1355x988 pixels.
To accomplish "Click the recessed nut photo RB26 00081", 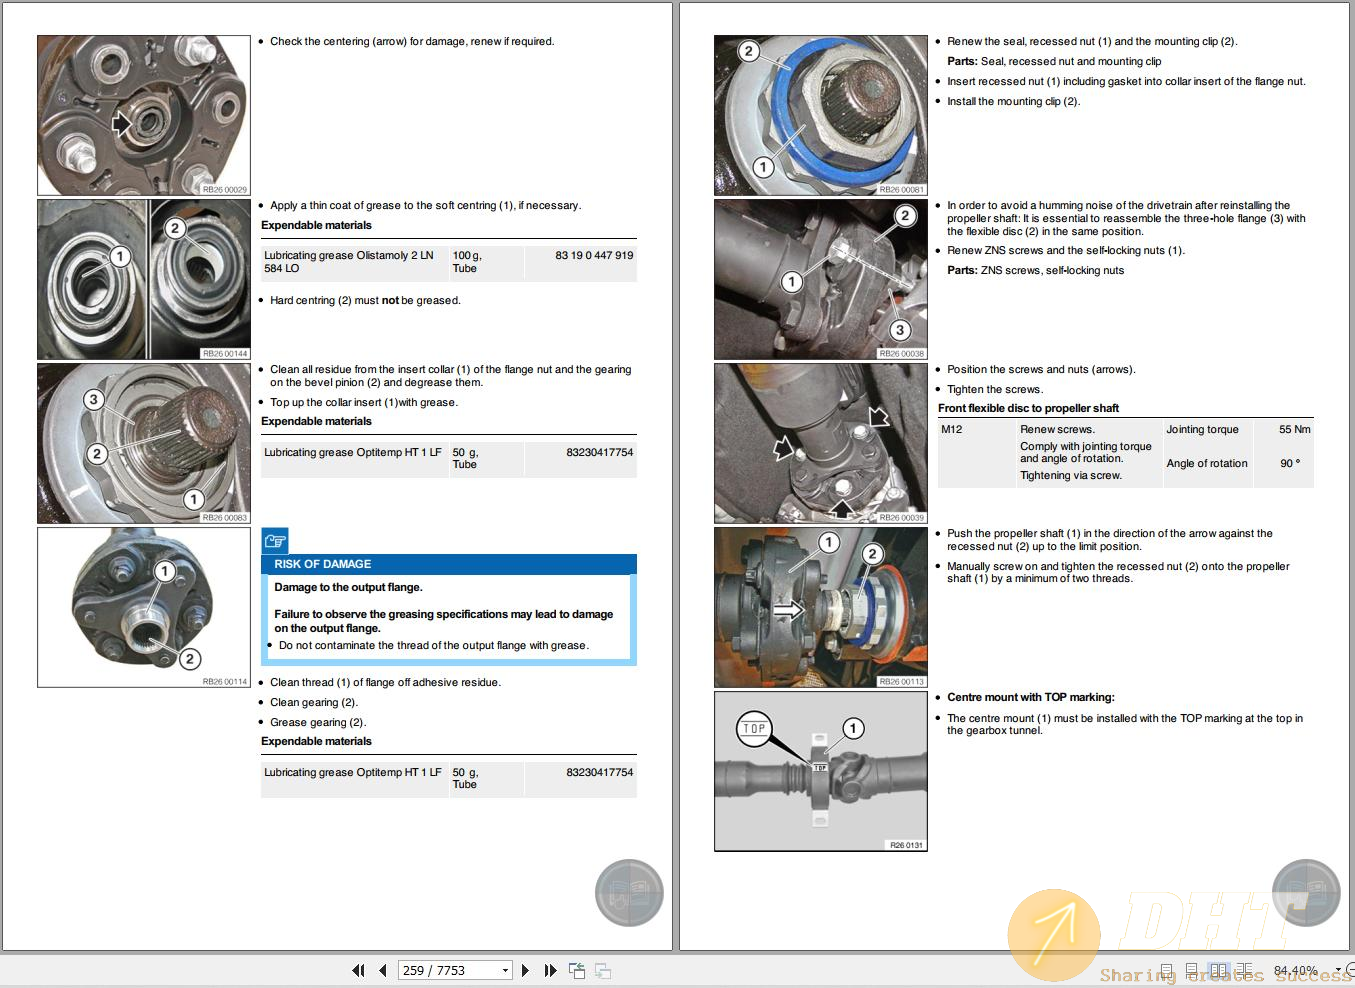I will click(821, 115).
